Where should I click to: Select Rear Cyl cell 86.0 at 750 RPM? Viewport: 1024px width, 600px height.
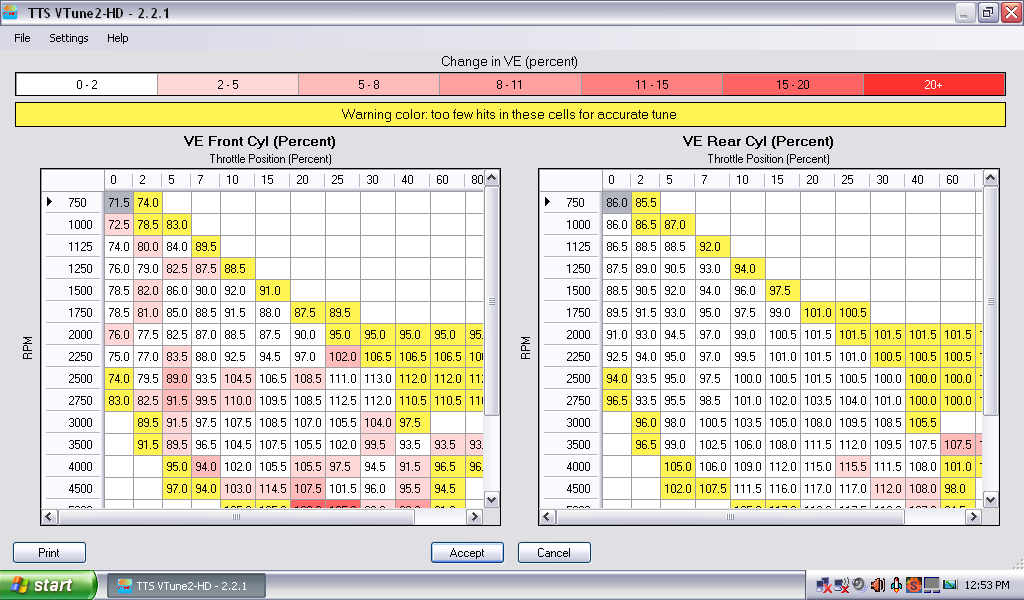616,202
